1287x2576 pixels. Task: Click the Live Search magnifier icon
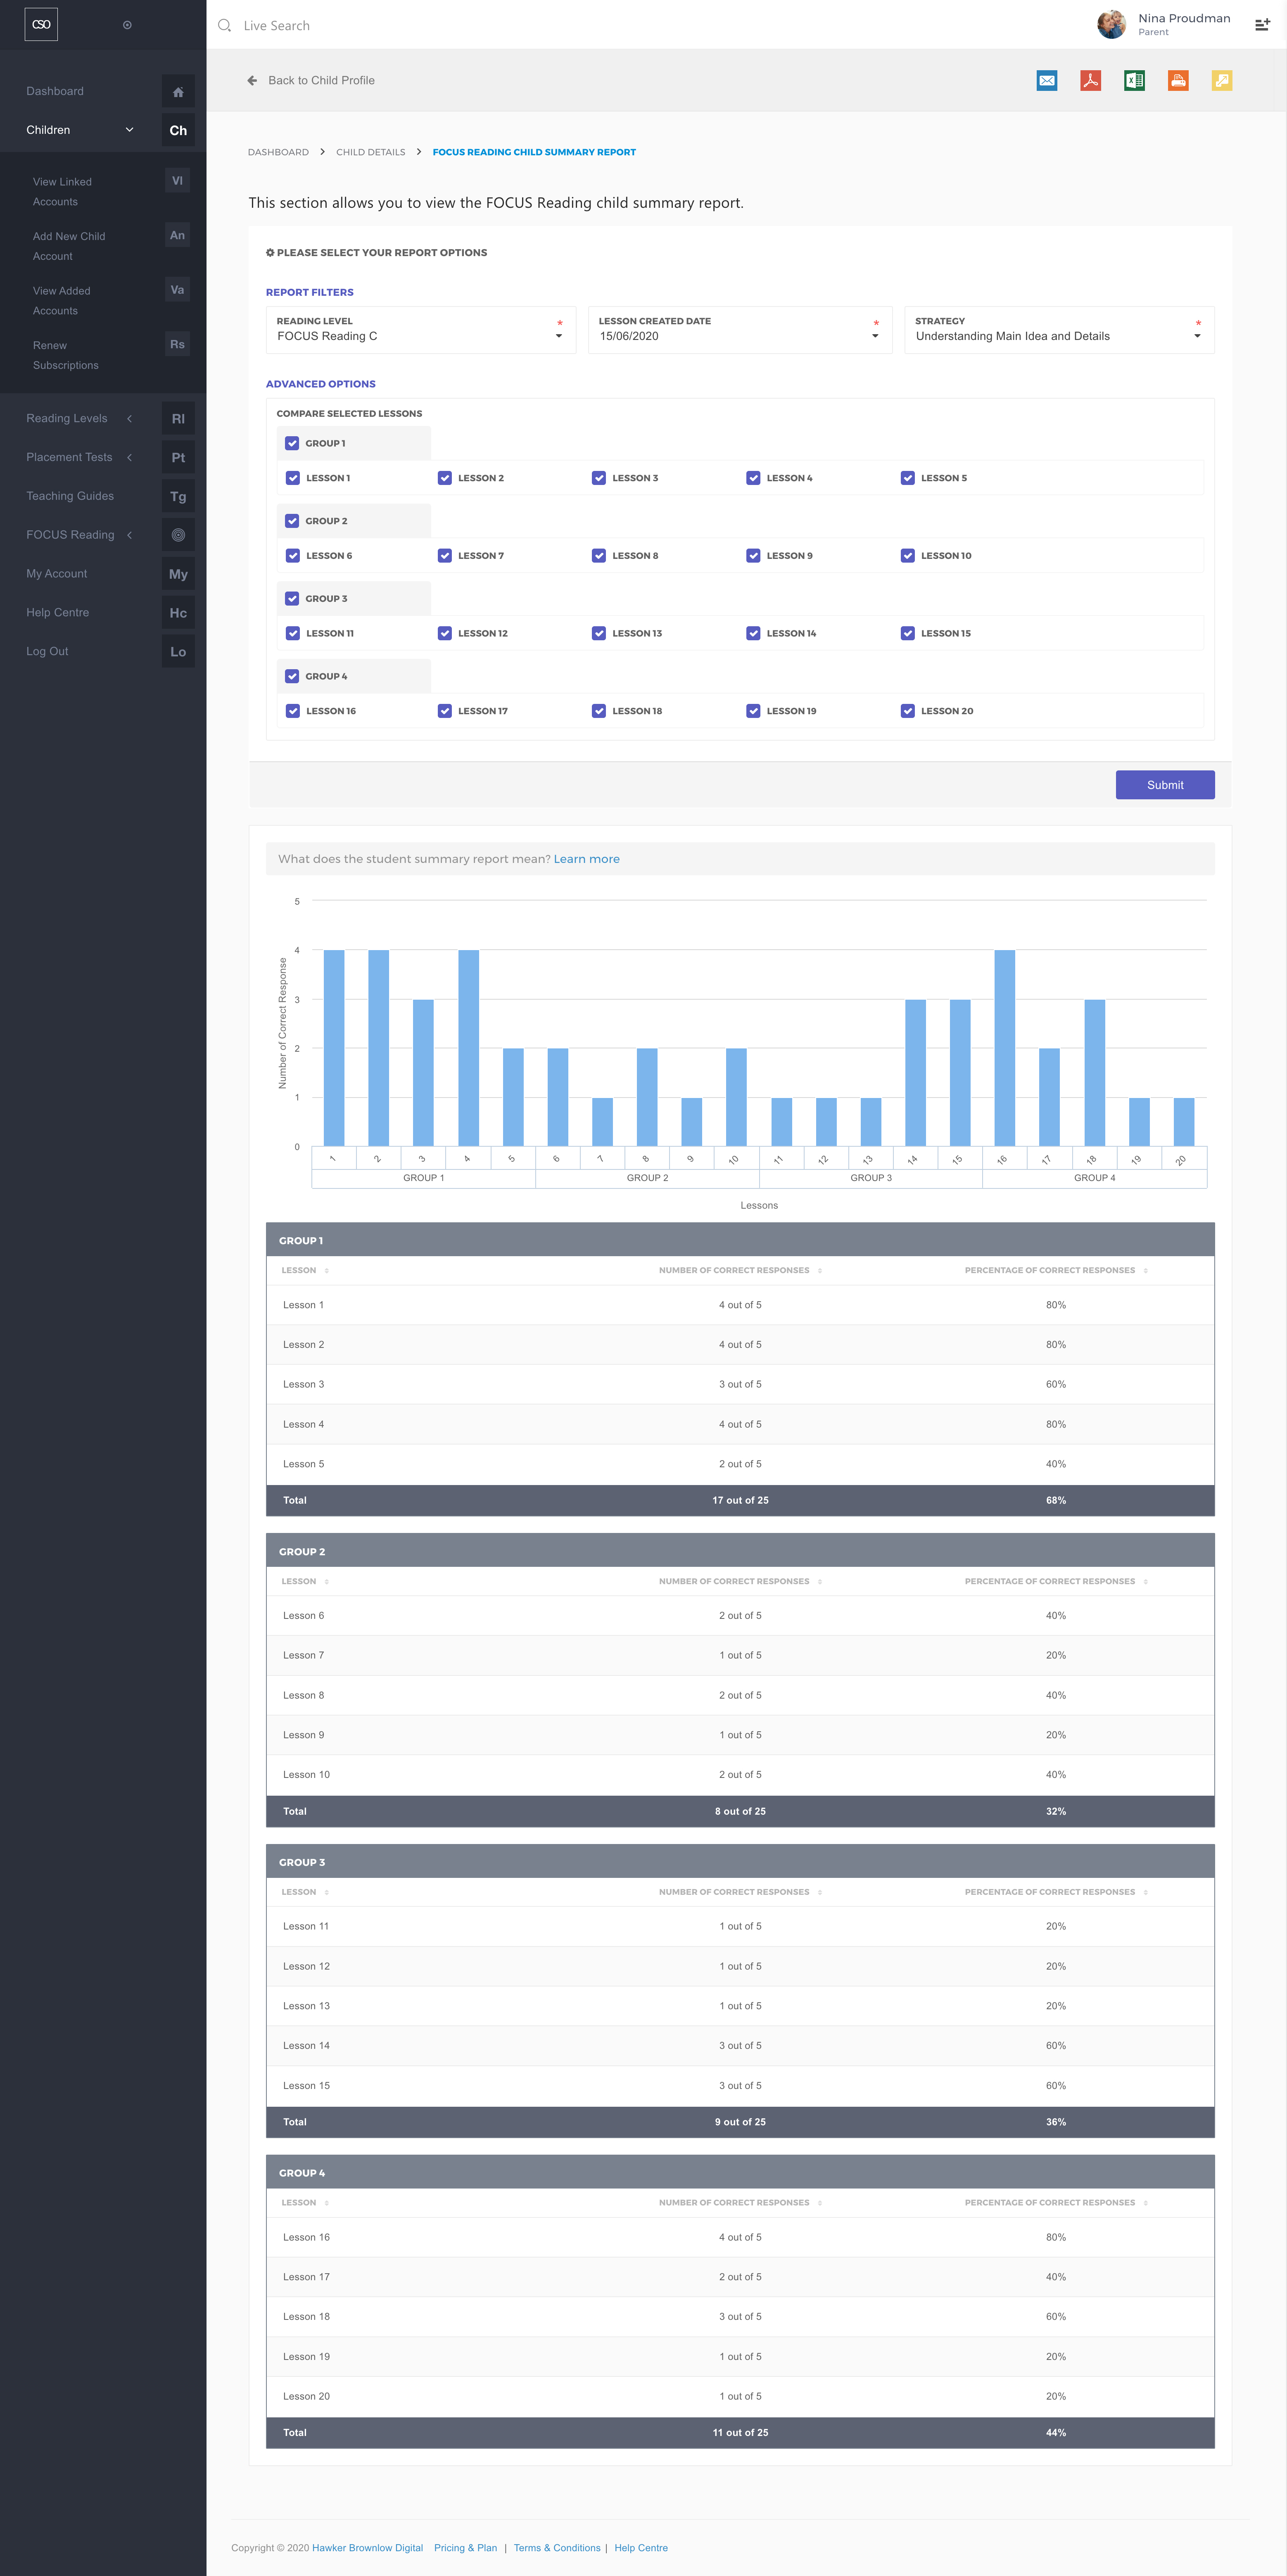coord(224,25)
